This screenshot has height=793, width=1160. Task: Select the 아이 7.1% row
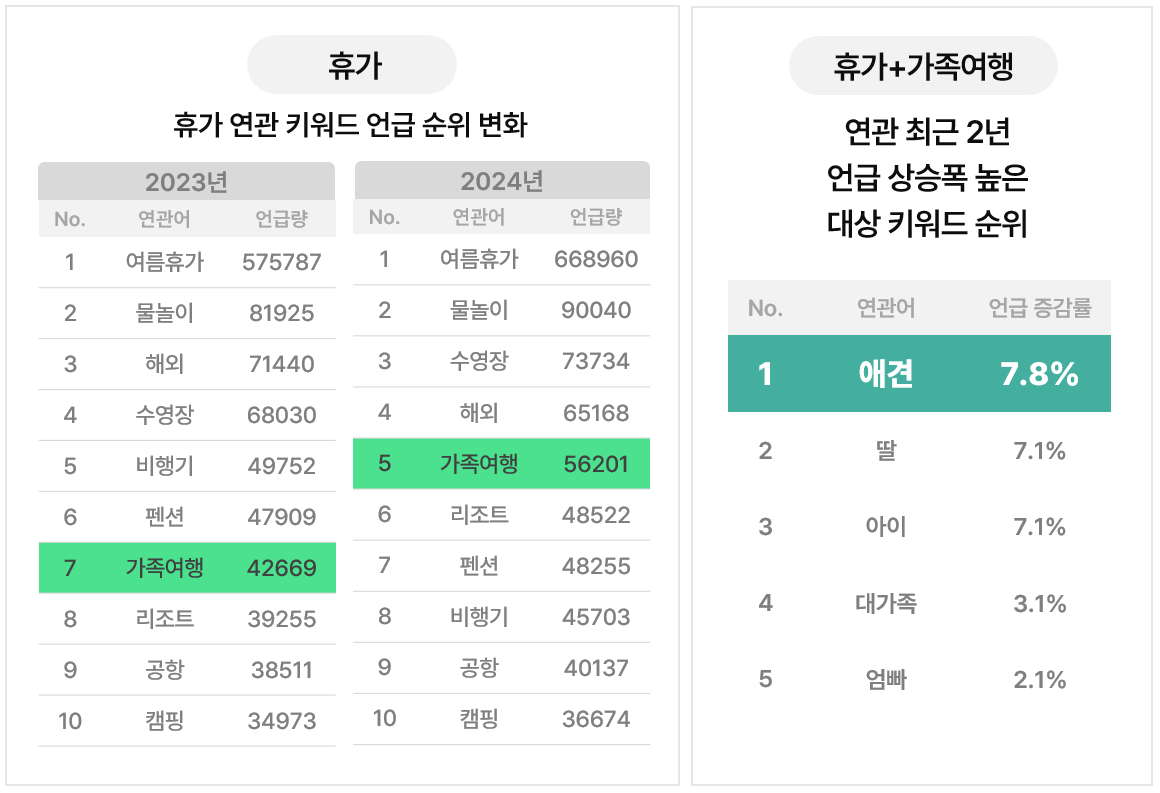tap(920, 527)
